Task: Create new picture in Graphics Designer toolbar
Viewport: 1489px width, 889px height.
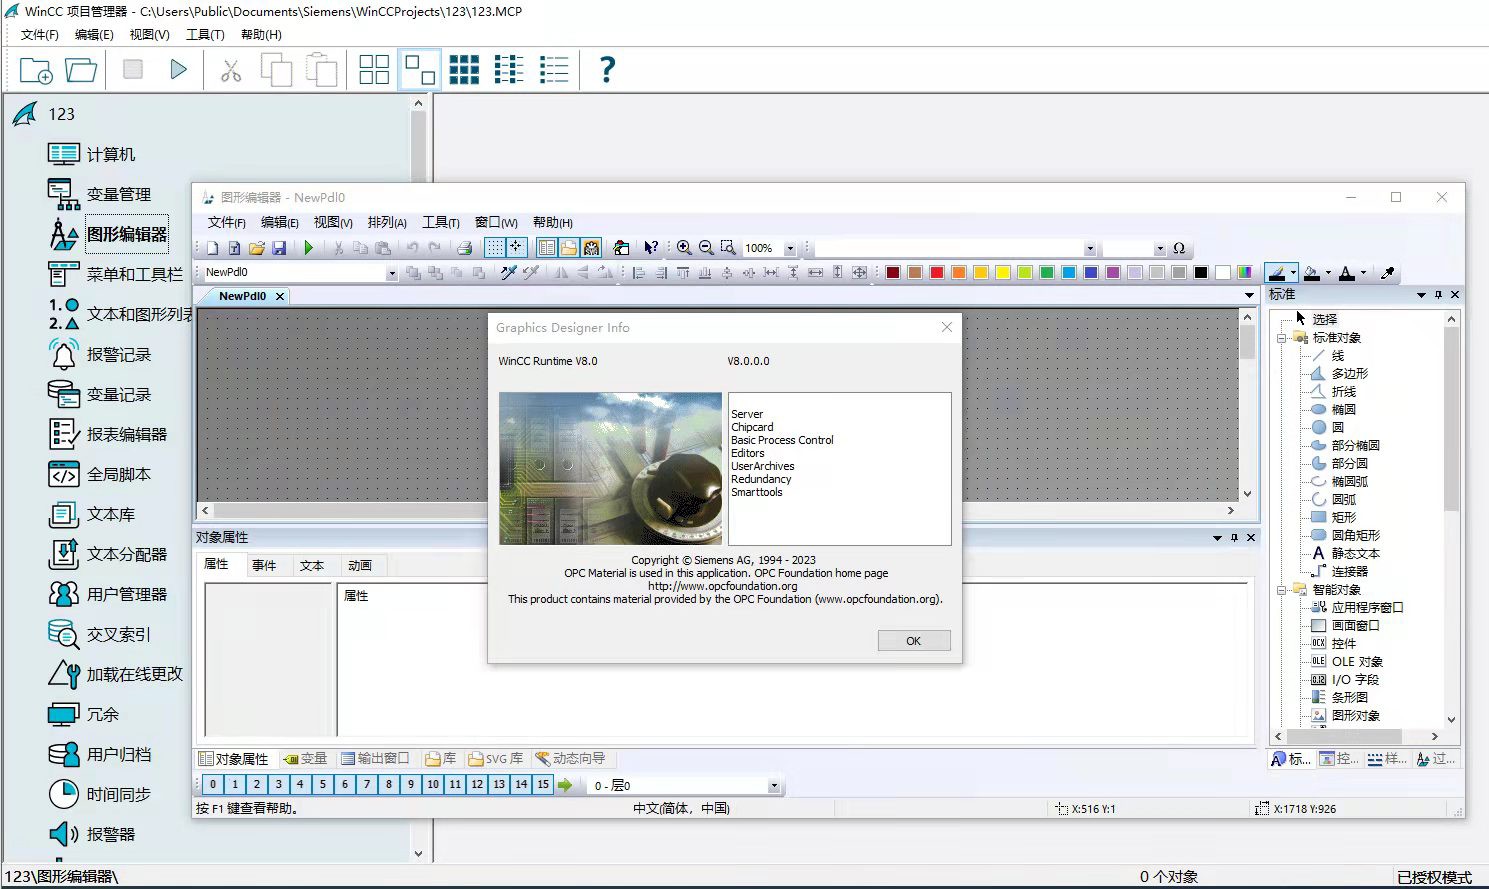Action: click(x=213, y=248)
